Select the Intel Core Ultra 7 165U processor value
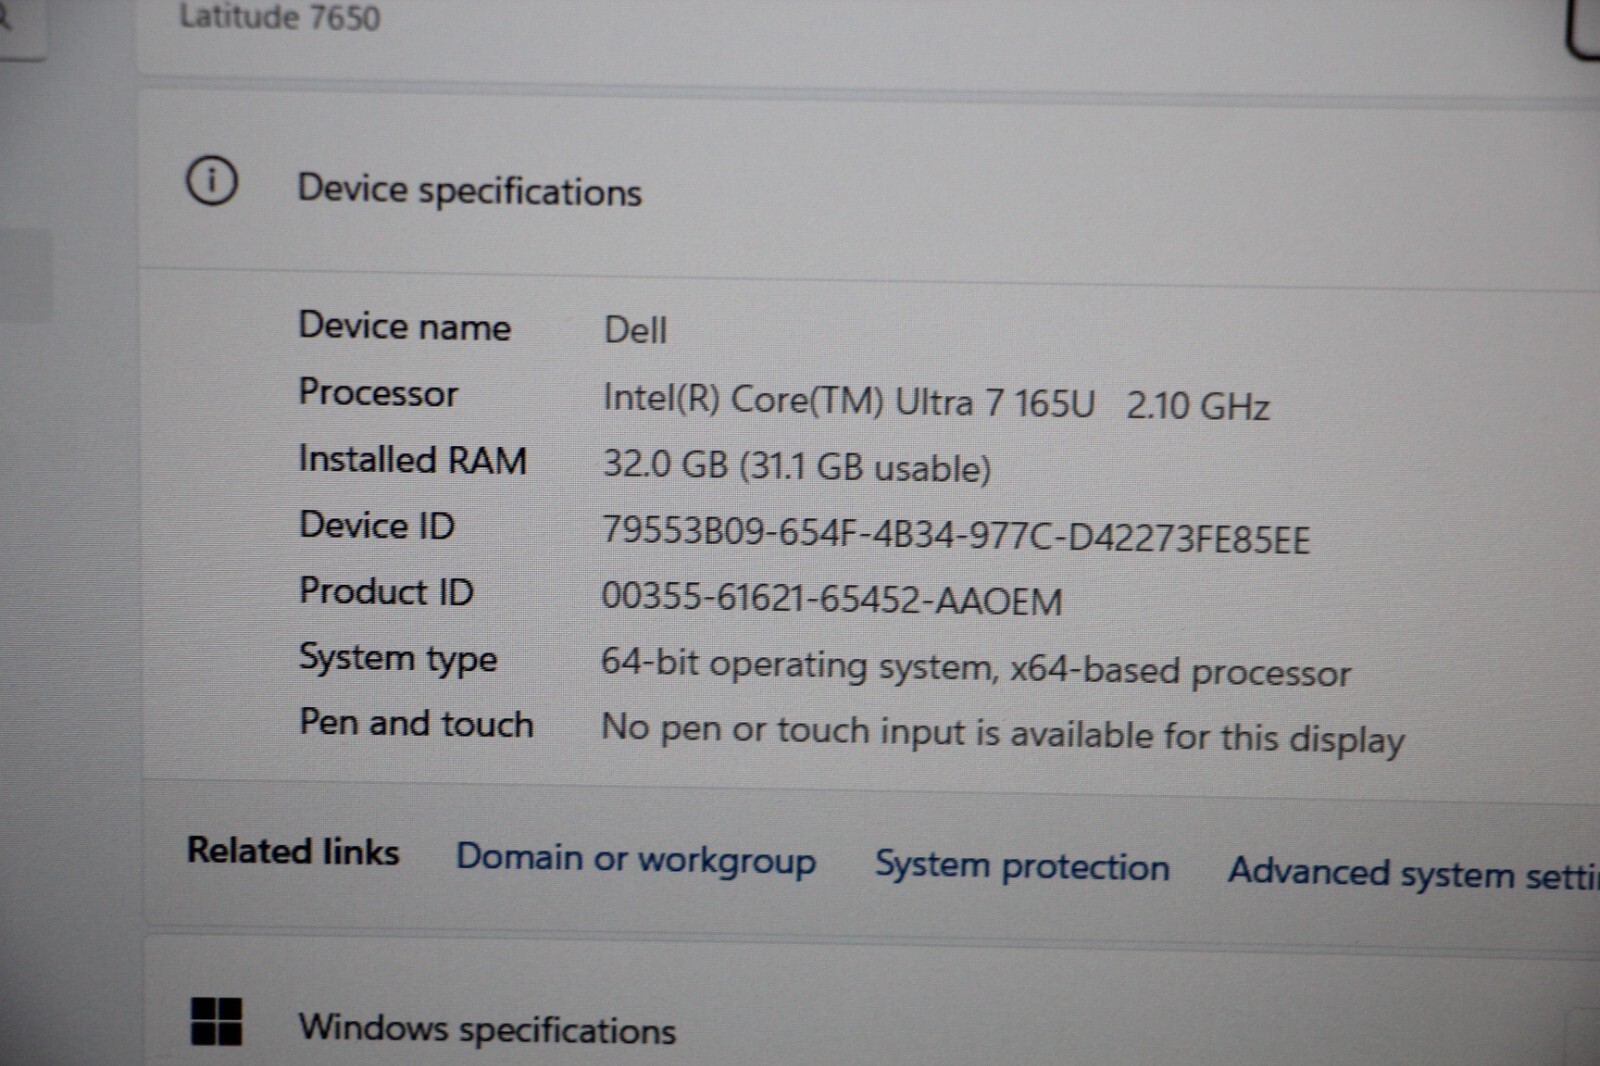 coord(936,403)
